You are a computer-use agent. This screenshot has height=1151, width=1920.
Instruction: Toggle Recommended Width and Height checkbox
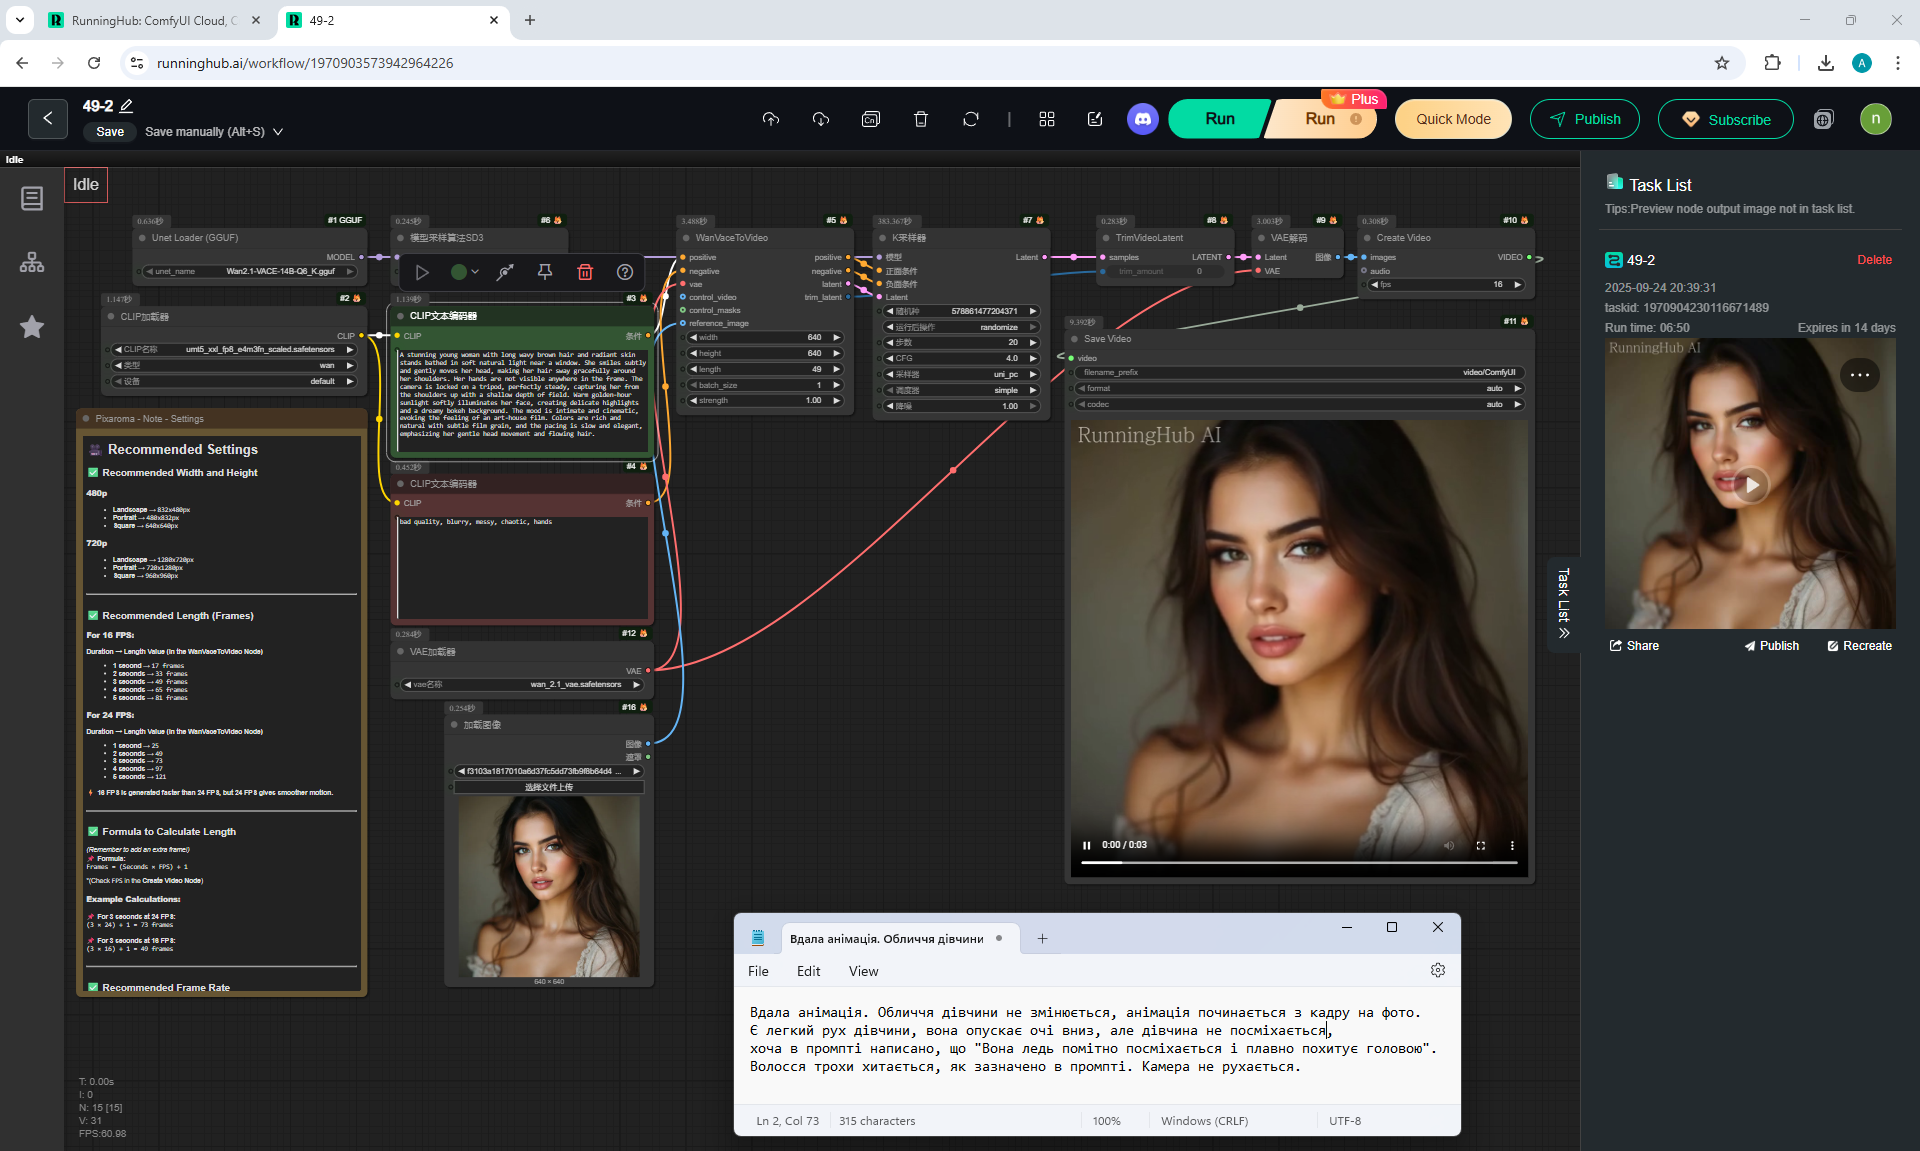(x=93, y=473)
